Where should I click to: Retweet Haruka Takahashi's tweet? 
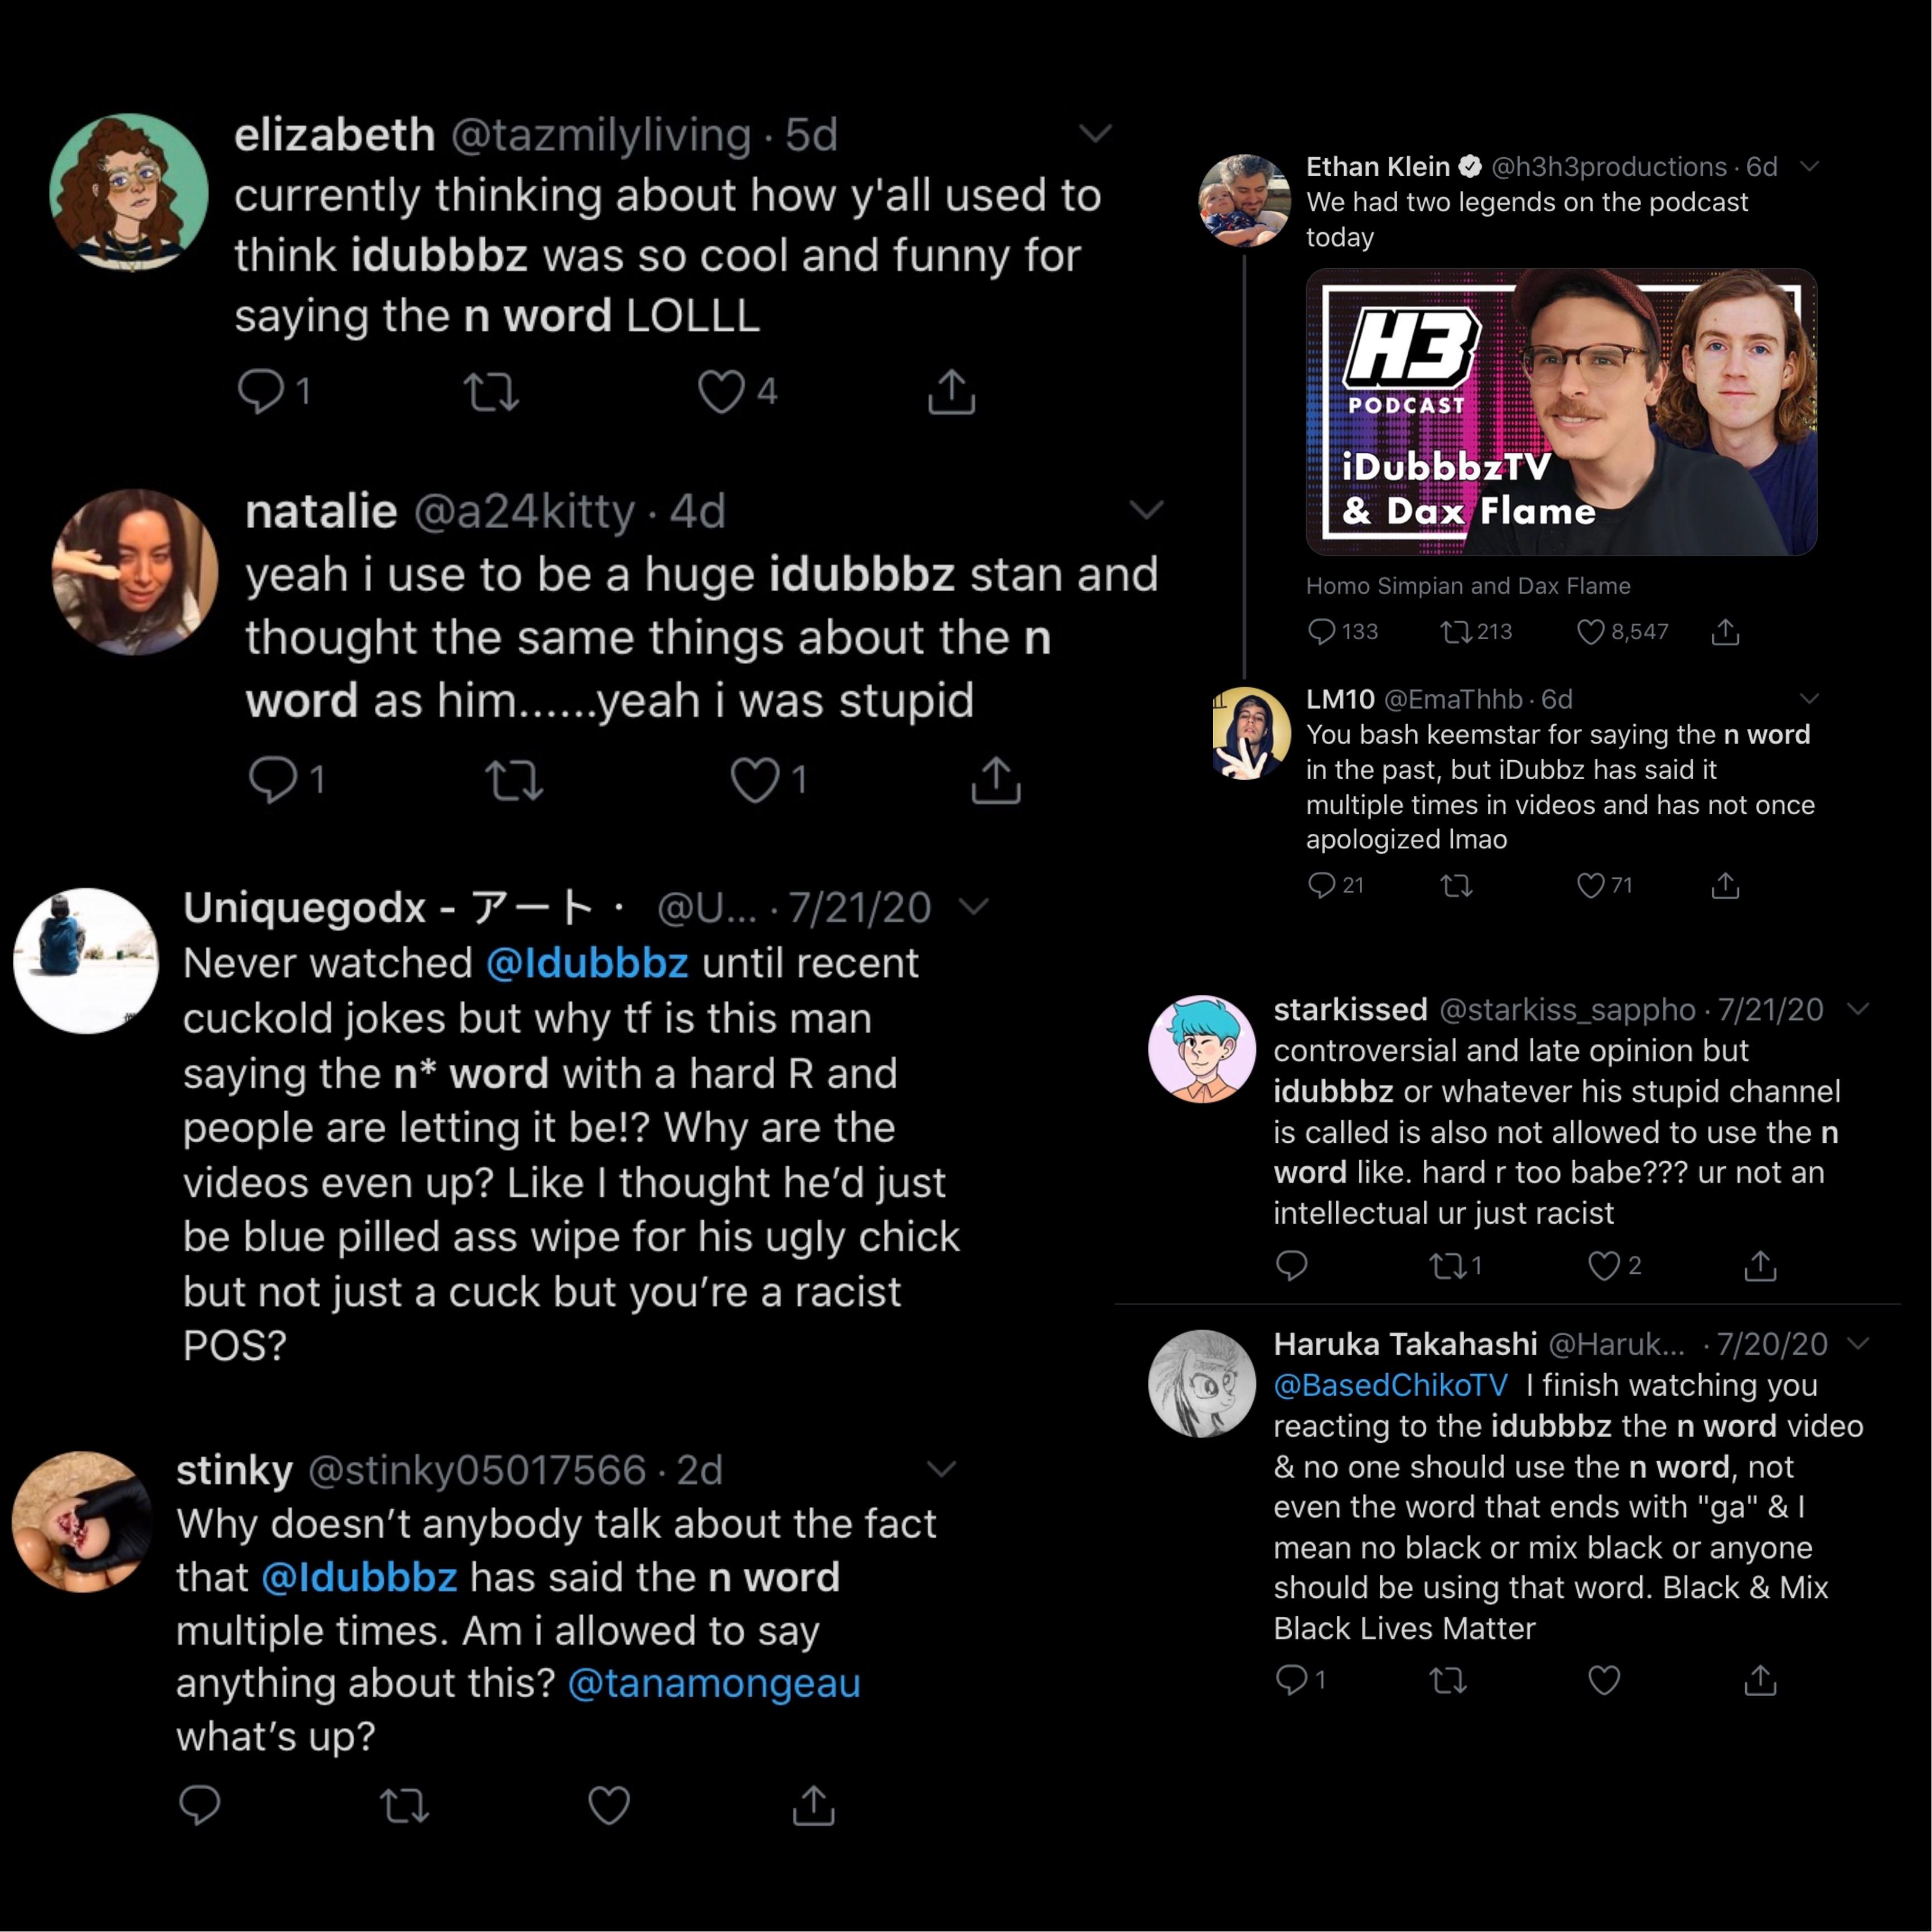coord(1448,1681)
